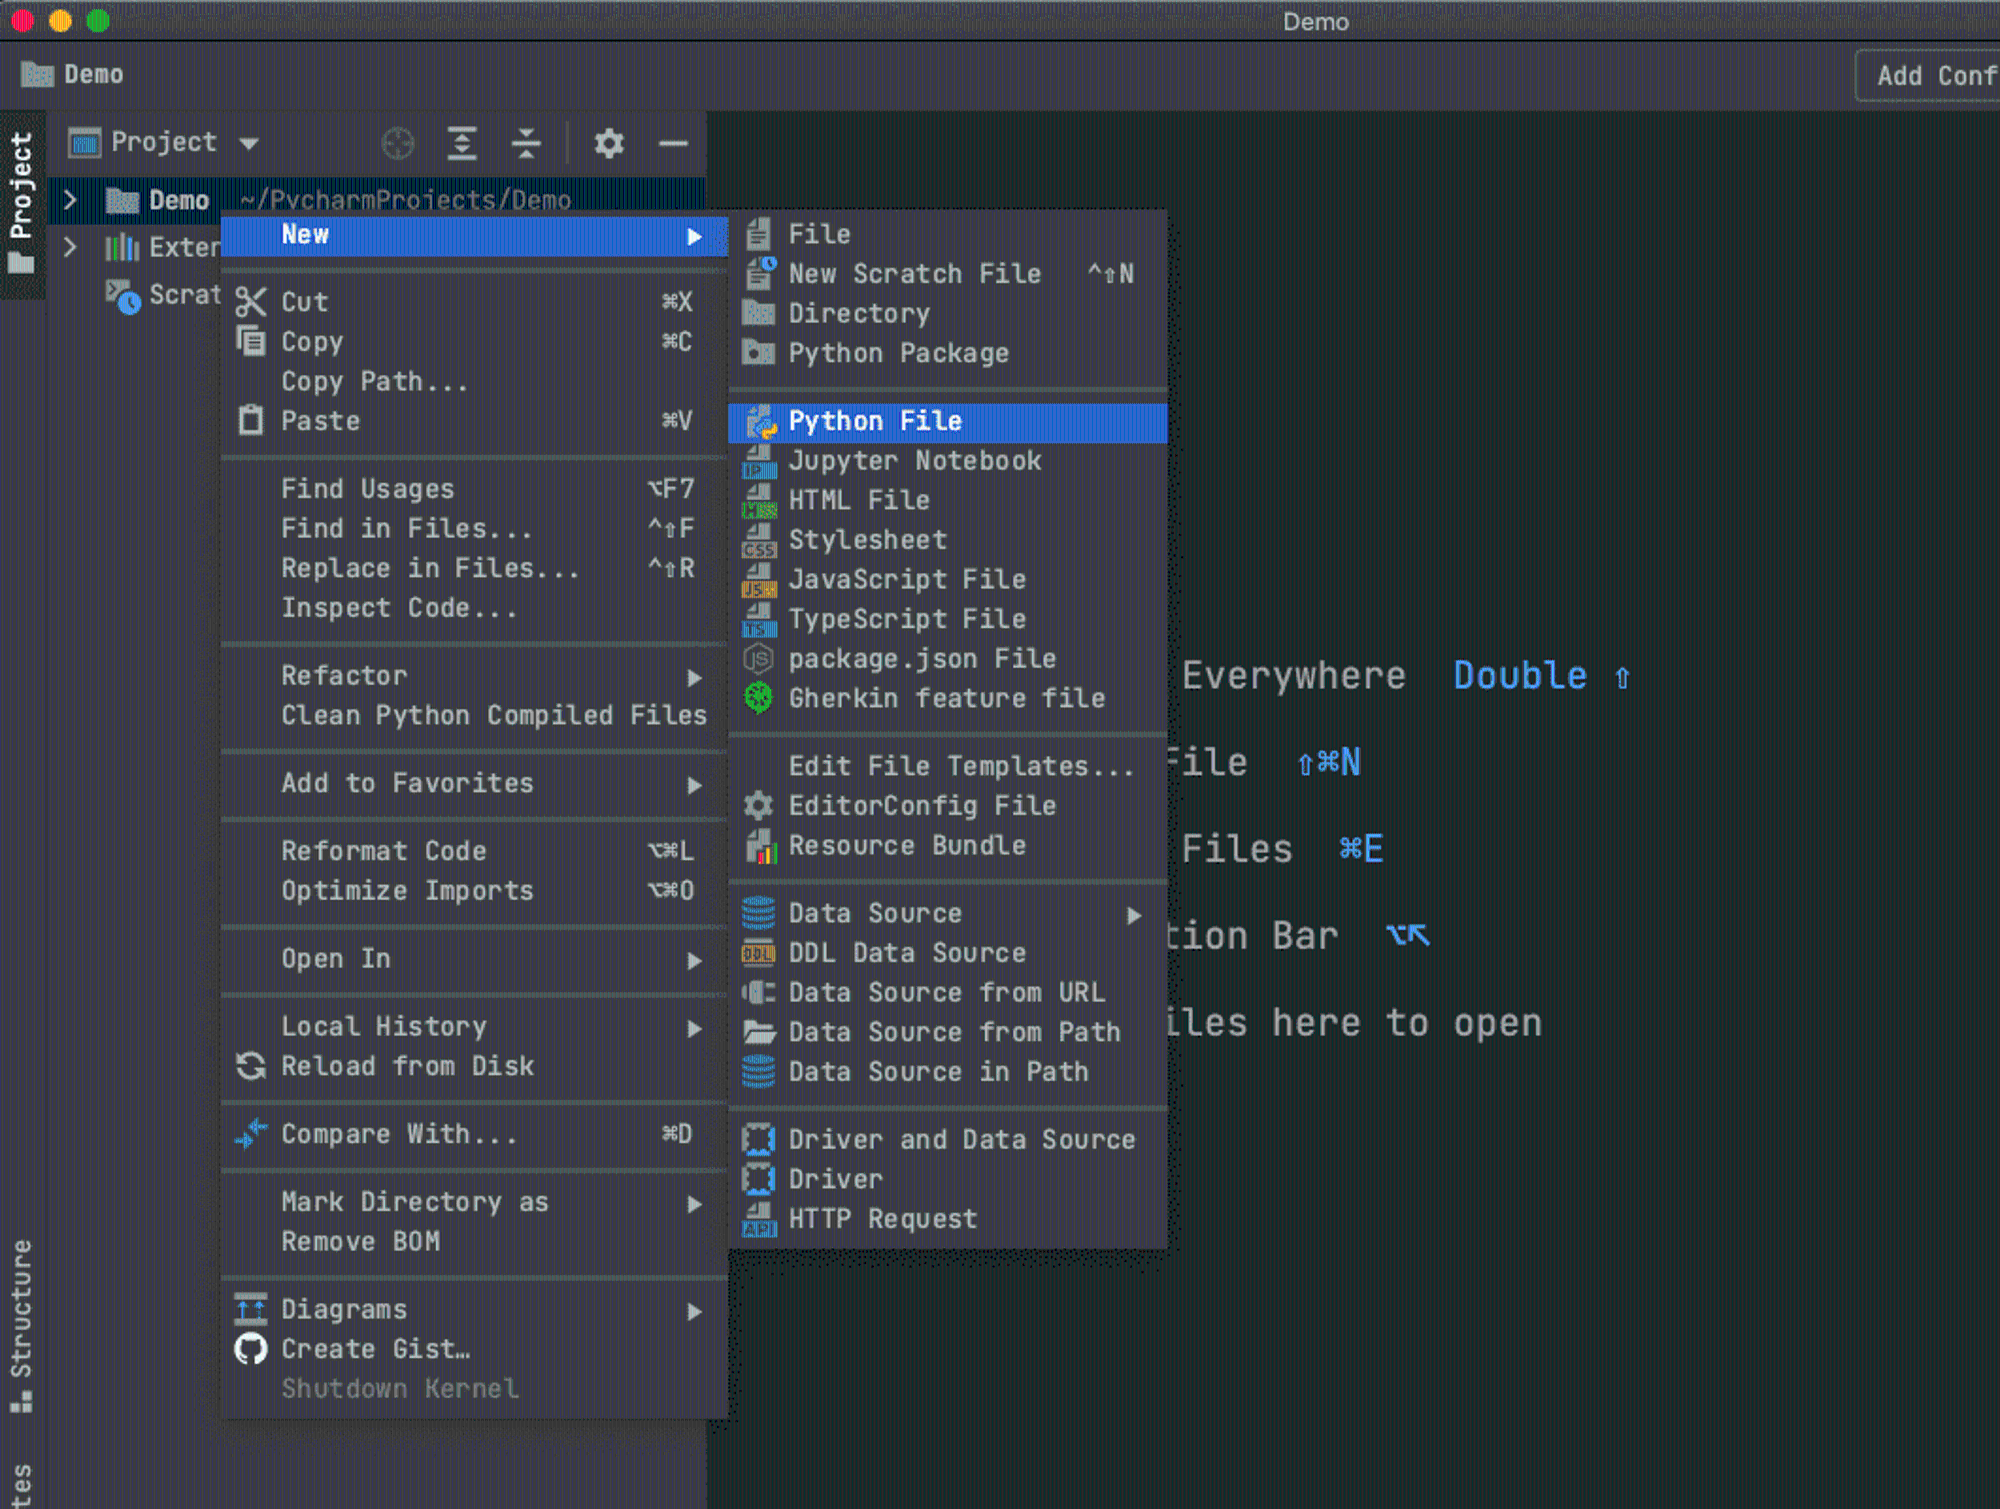Click the Data Source from URL icon
The height and width of the screenshot is (1509, 2000).
[759, 993]
